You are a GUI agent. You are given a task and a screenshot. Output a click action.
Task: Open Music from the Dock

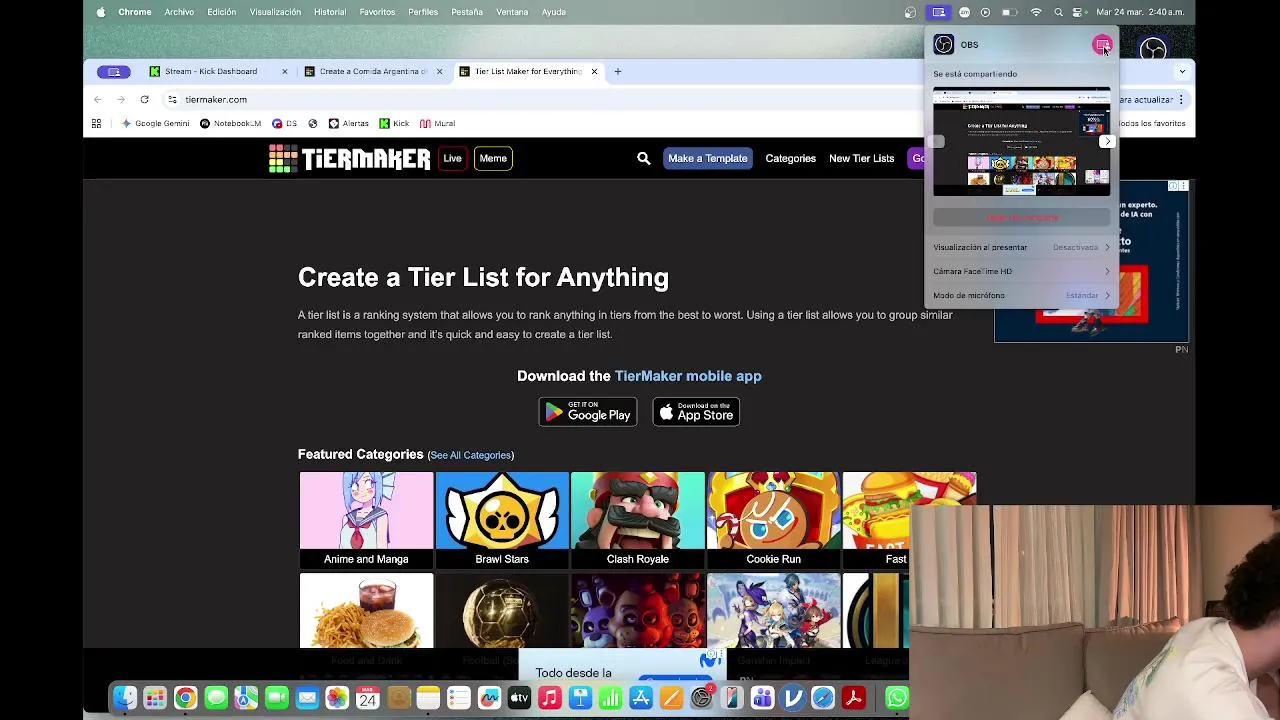(549, 698)
